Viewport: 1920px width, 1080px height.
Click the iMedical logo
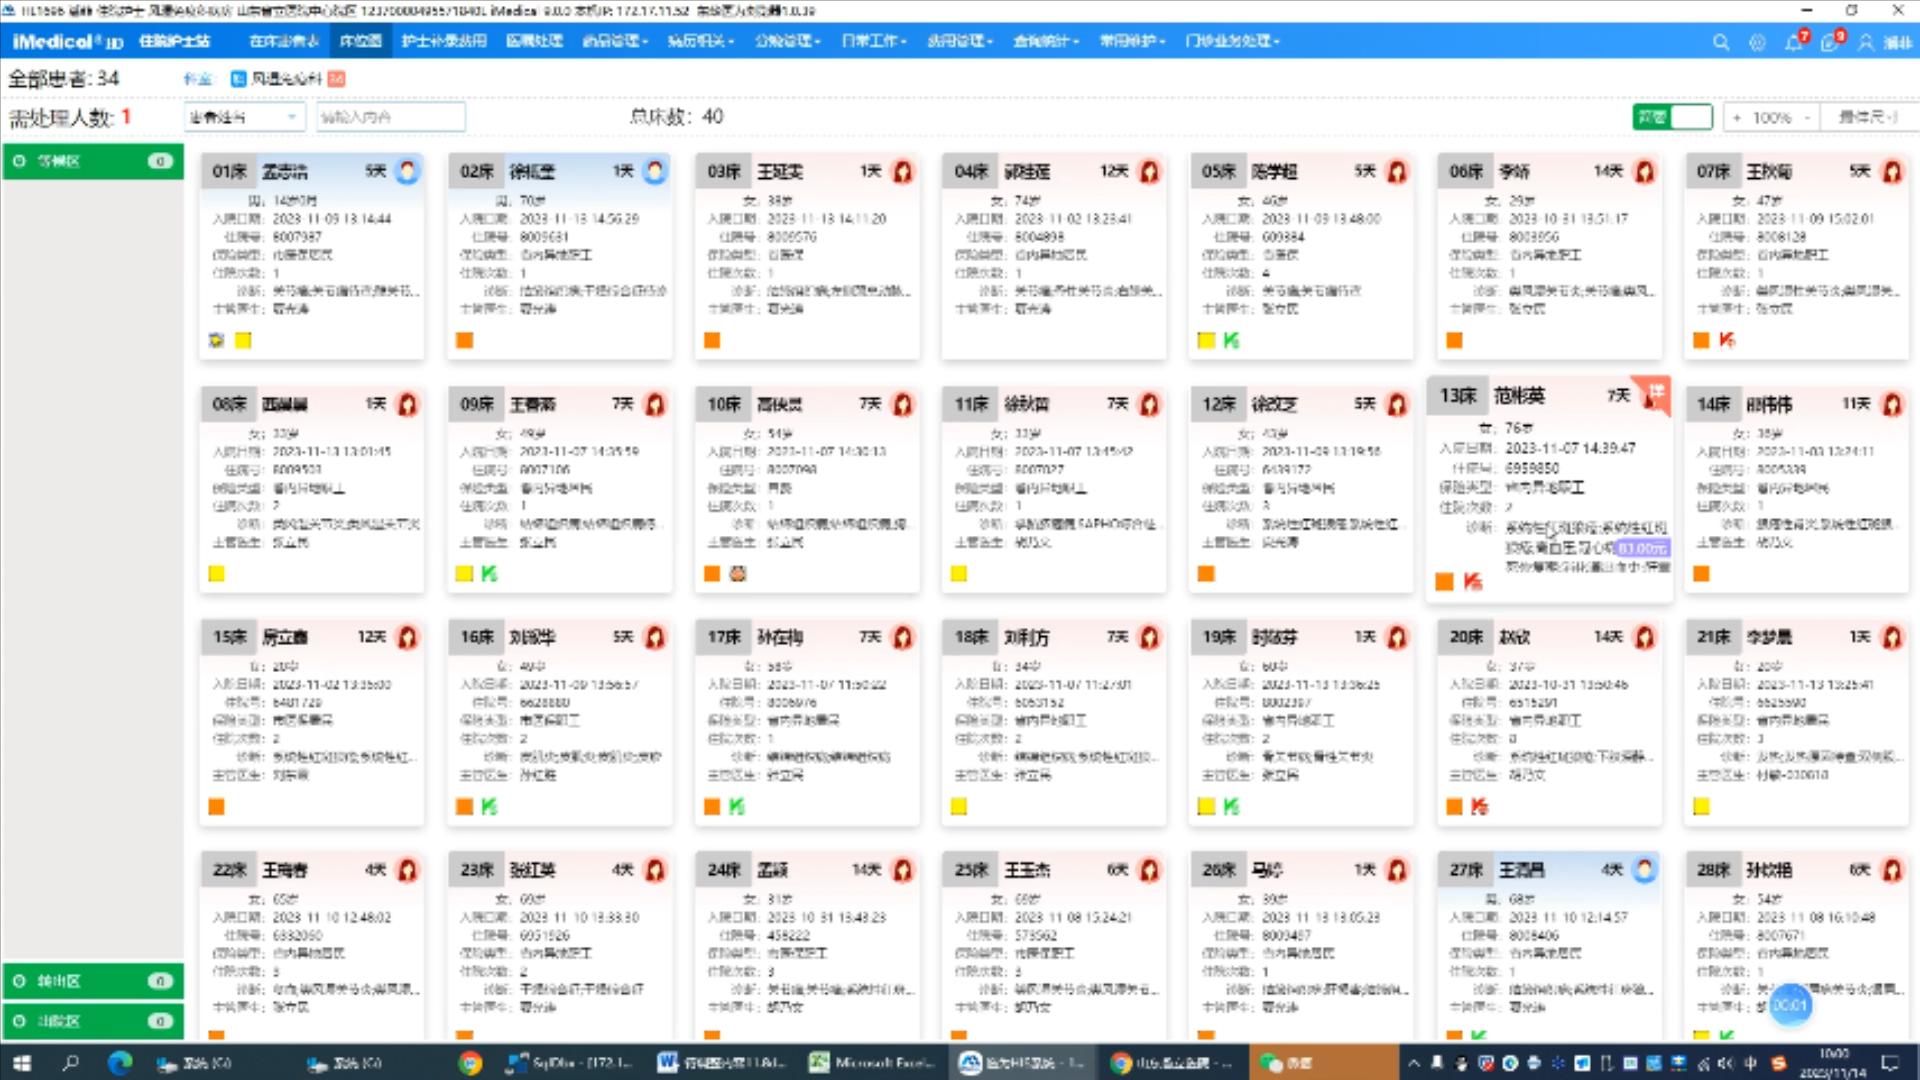pyautogui.click(x=67, y=41)
